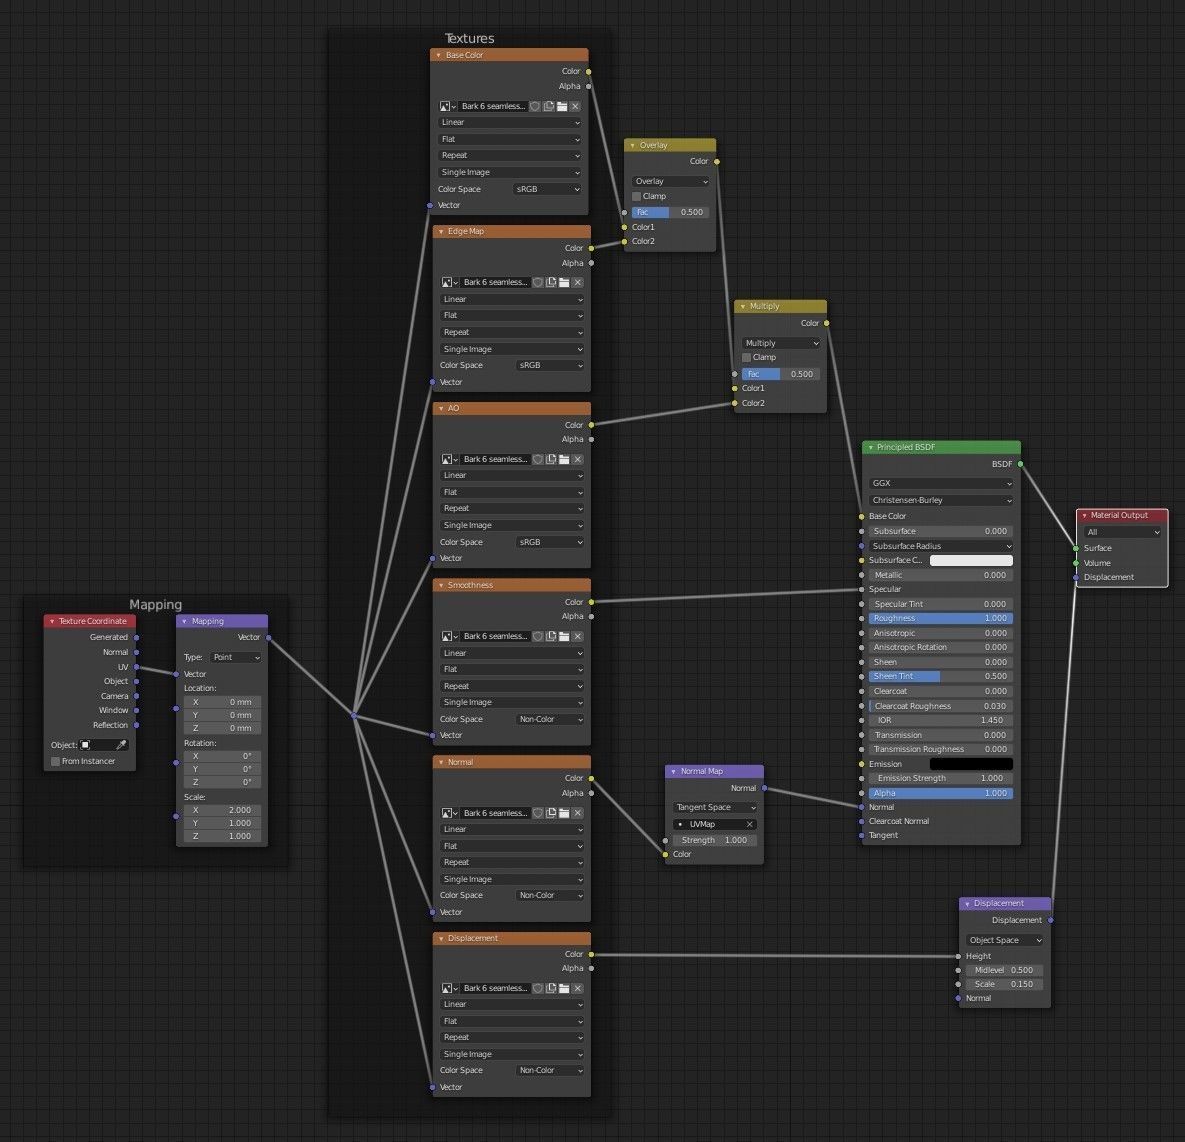Image resolution: width=1185 pixels, height=1142 pixels.
Task: Open Material Output target All dropdown
Action: click(1122, 533)
